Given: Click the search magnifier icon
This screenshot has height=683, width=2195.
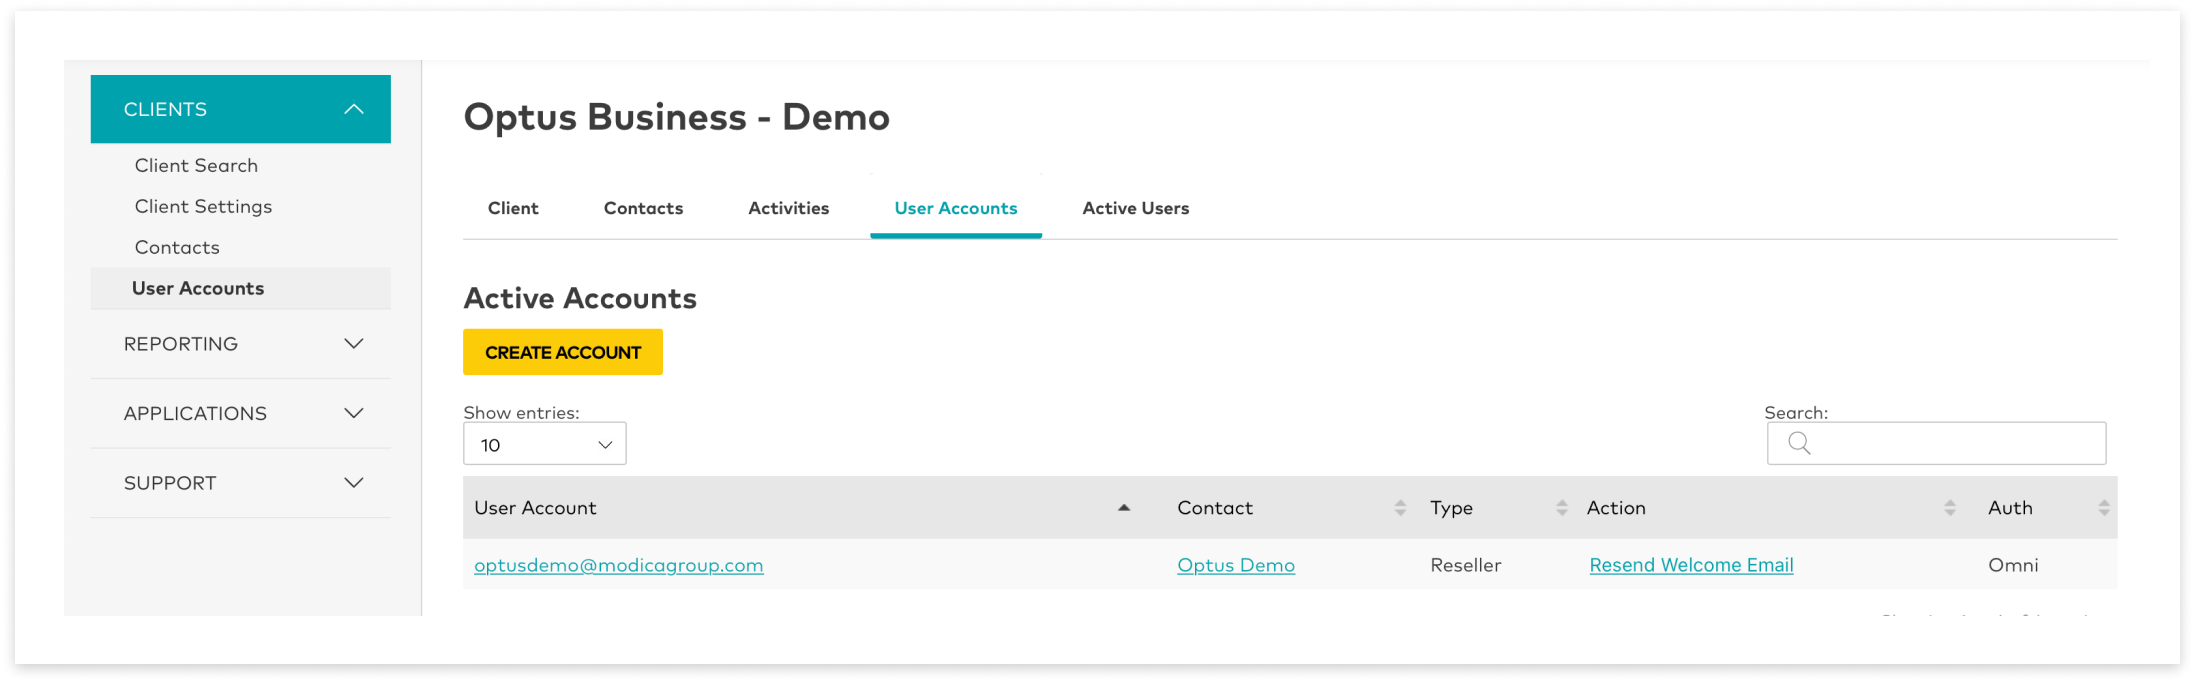Looking at the screenshot, I should 1798,443.
